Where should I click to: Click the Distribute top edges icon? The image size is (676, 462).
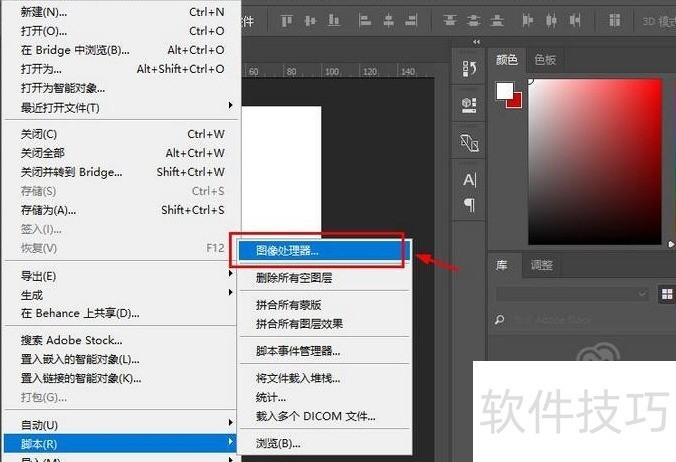[x=450, y=20]
